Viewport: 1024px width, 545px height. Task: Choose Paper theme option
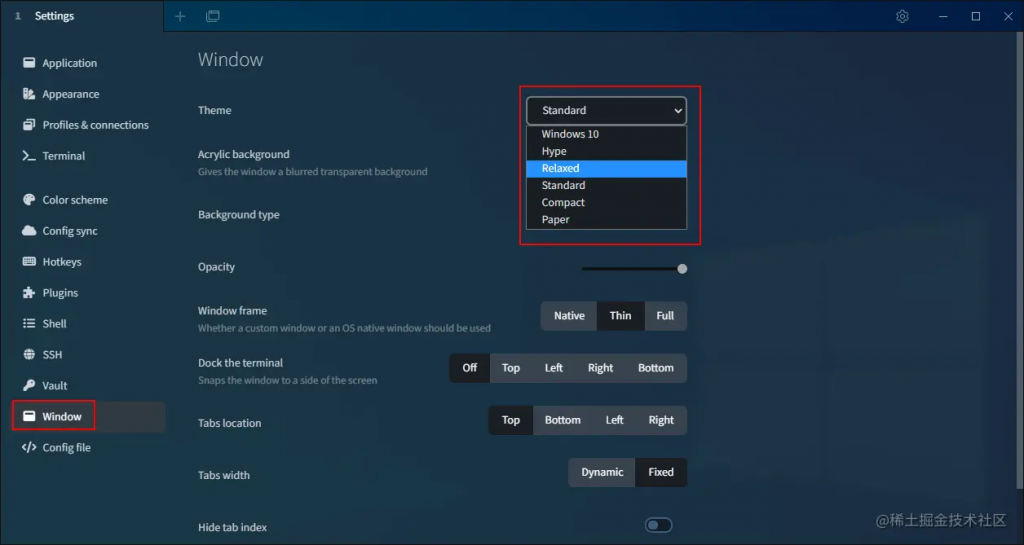pyautogui.click(x=606, y=219)
